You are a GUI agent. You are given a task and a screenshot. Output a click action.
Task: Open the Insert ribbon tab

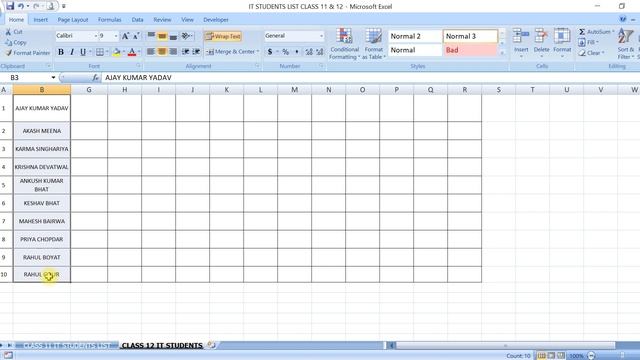[x=40, y=20]
